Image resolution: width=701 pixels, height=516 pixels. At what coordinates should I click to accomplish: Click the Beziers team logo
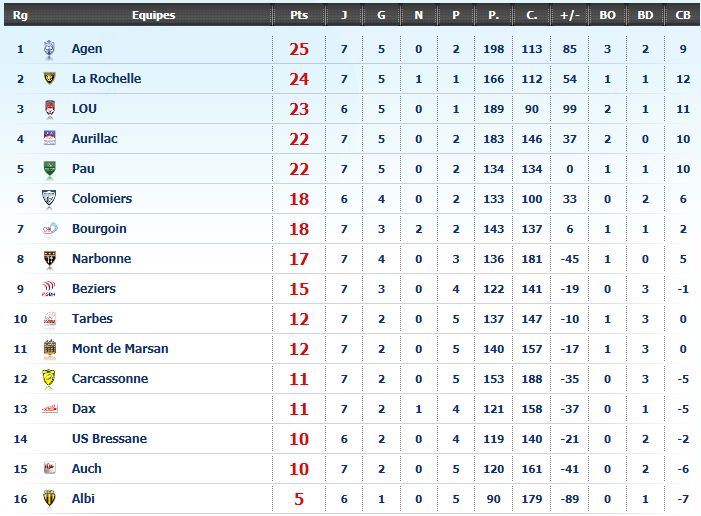coord(49,289)
